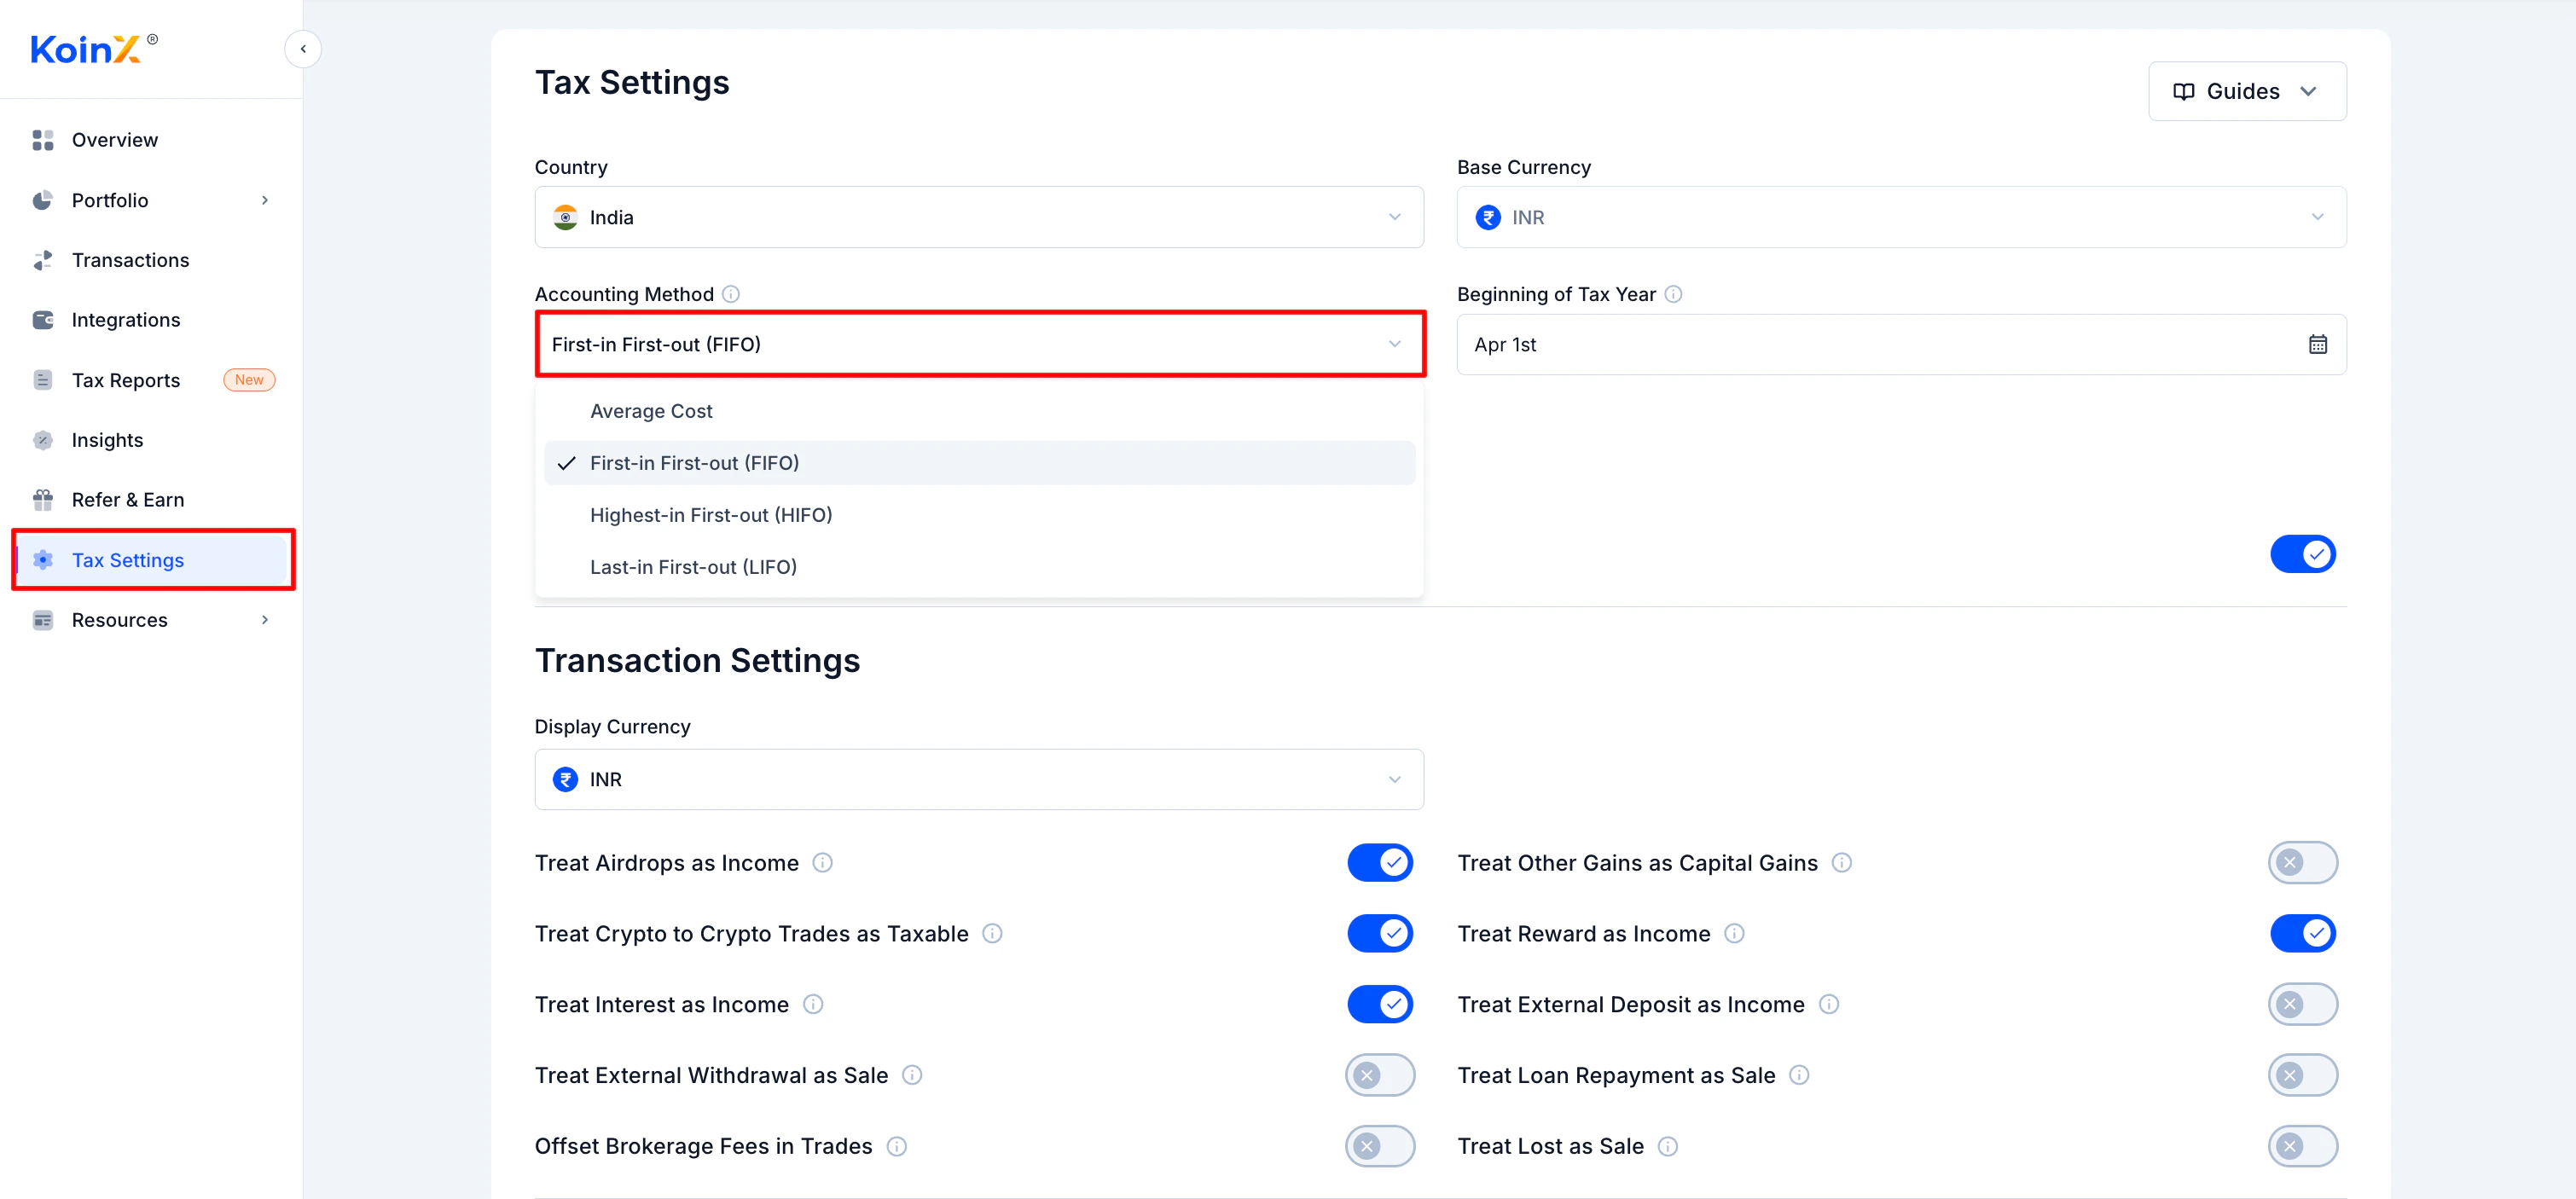
Task: Enable Treat External Withdrawal as Sale
Action: (1379, 1076)
